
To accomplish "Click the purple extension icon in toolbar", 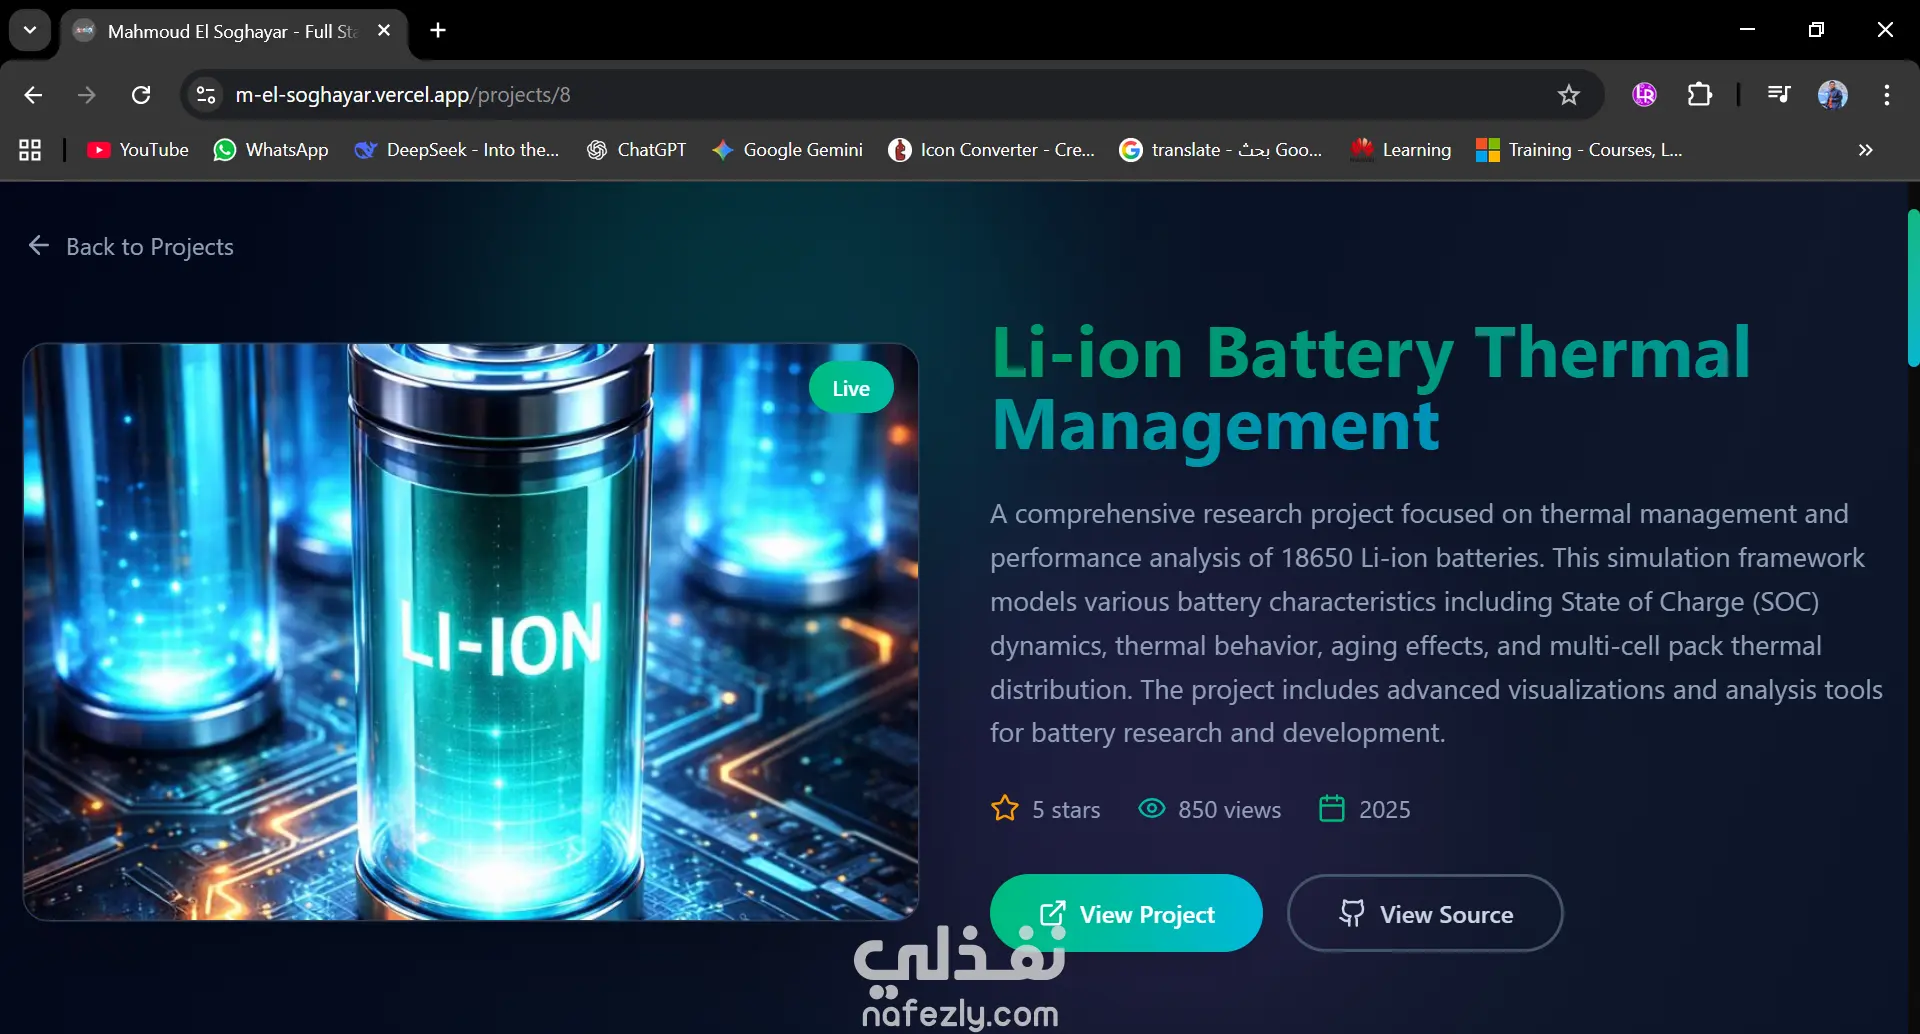I will pyautogui.click(x=1644, y=95).
